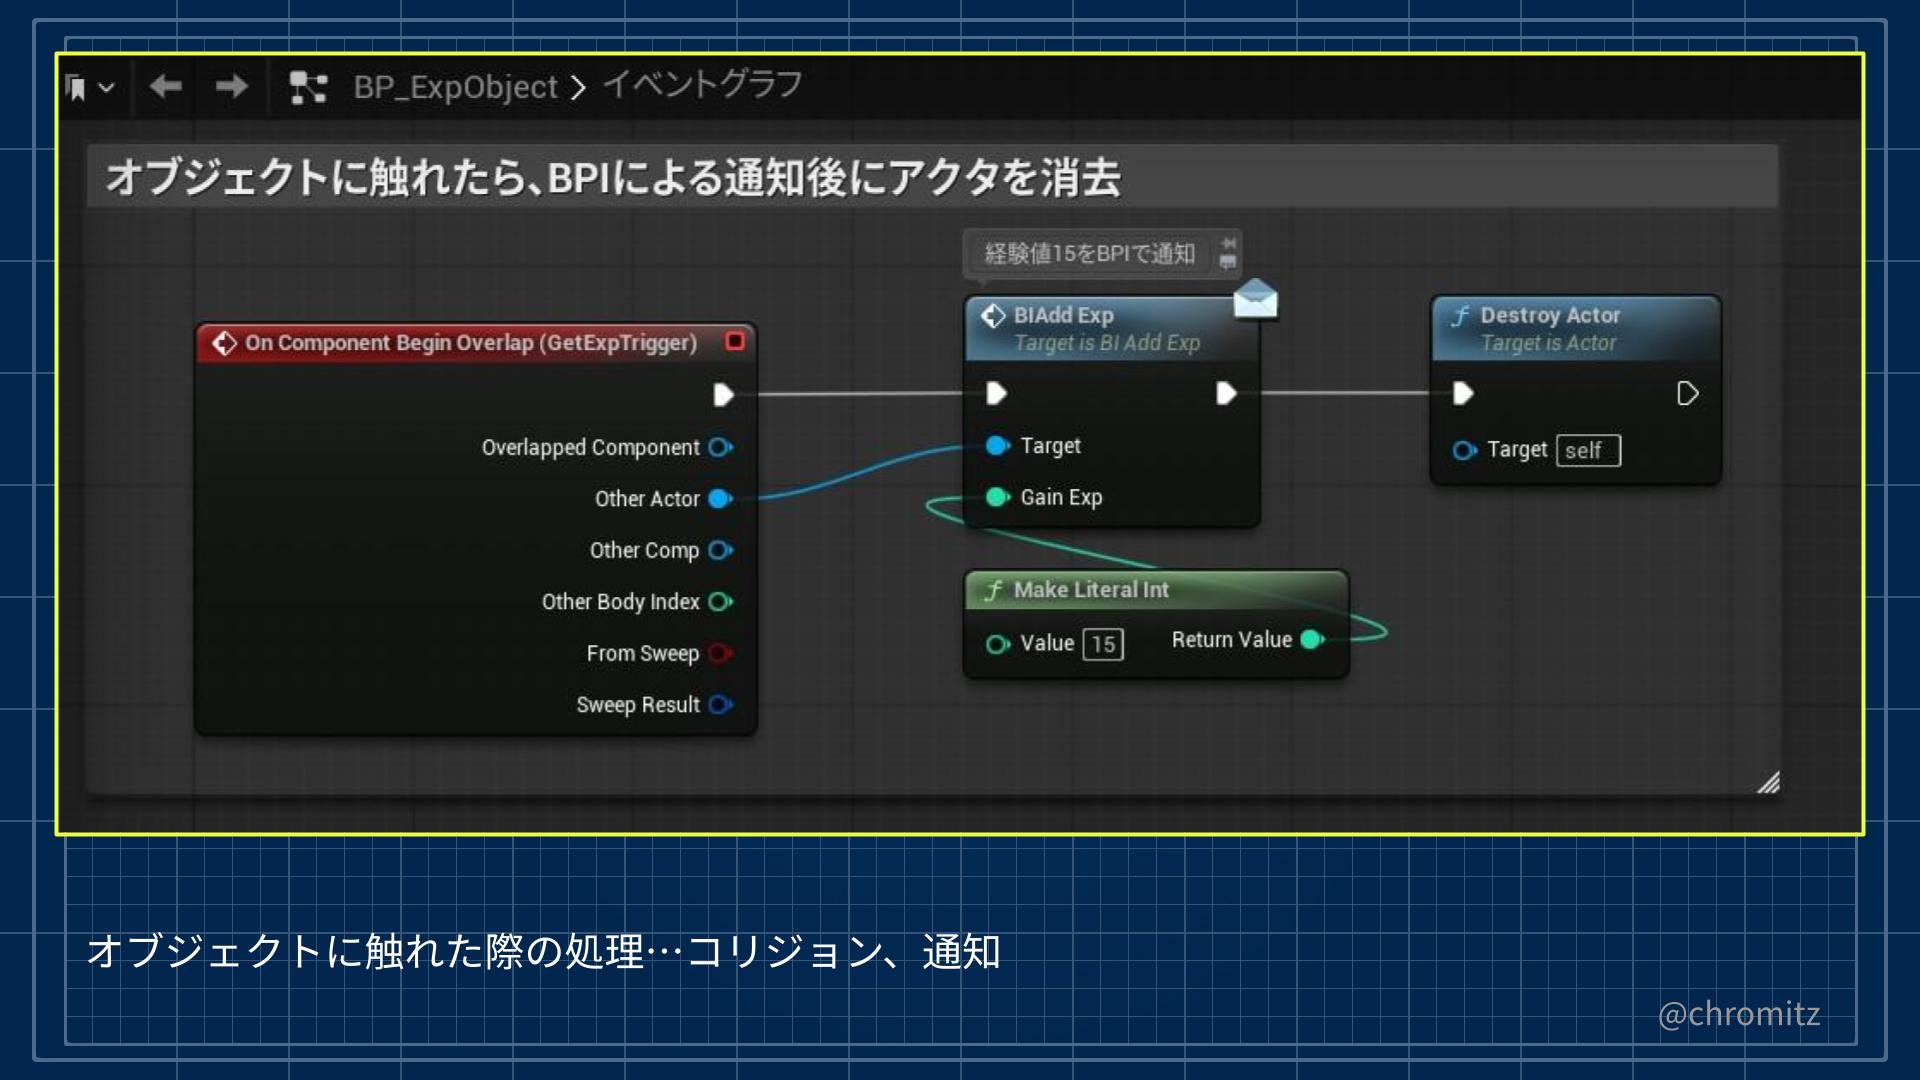Go forward with the right arrow
Image resolution: width=1920 pixels, height=1080 pixels.
232,87
